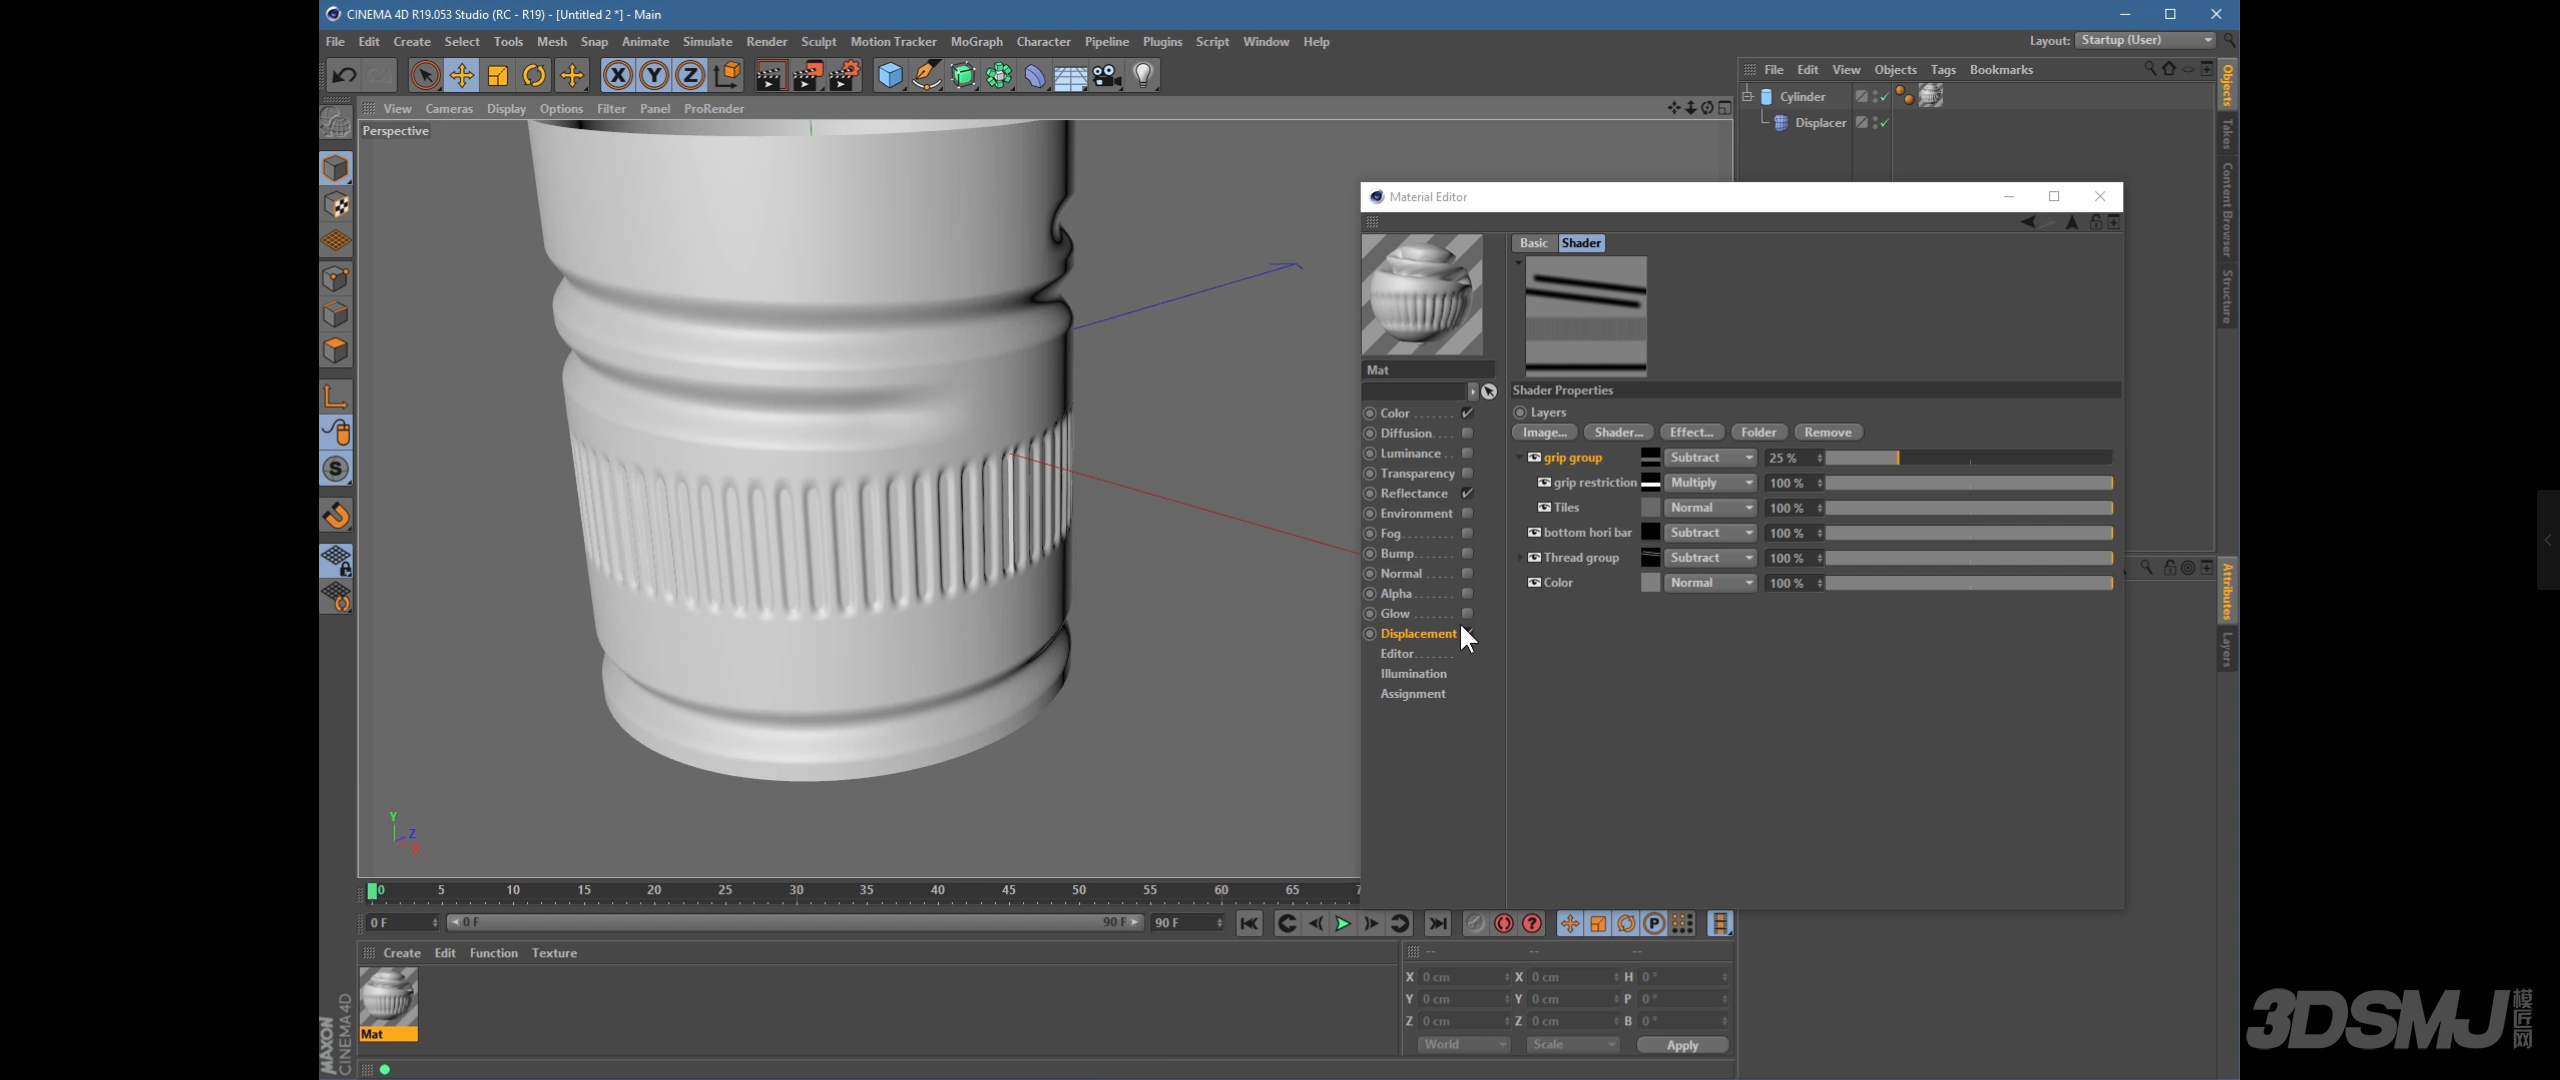Screen dimensions: 2560x1080
Task: Open viewport Cameras menu
Action: pyautogui.click(x=449, y=108)
